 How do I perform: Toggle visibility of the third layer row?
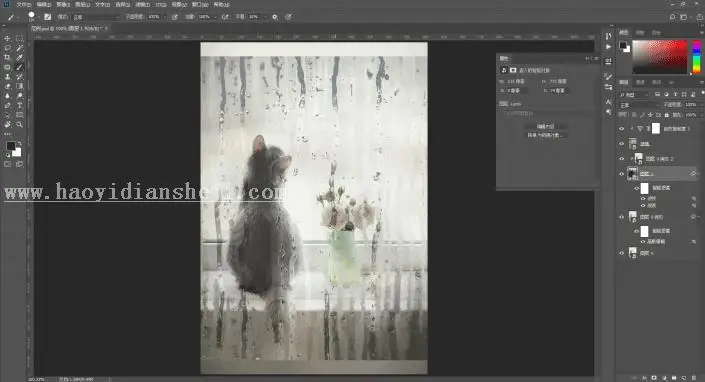click(x=621, y=159)
